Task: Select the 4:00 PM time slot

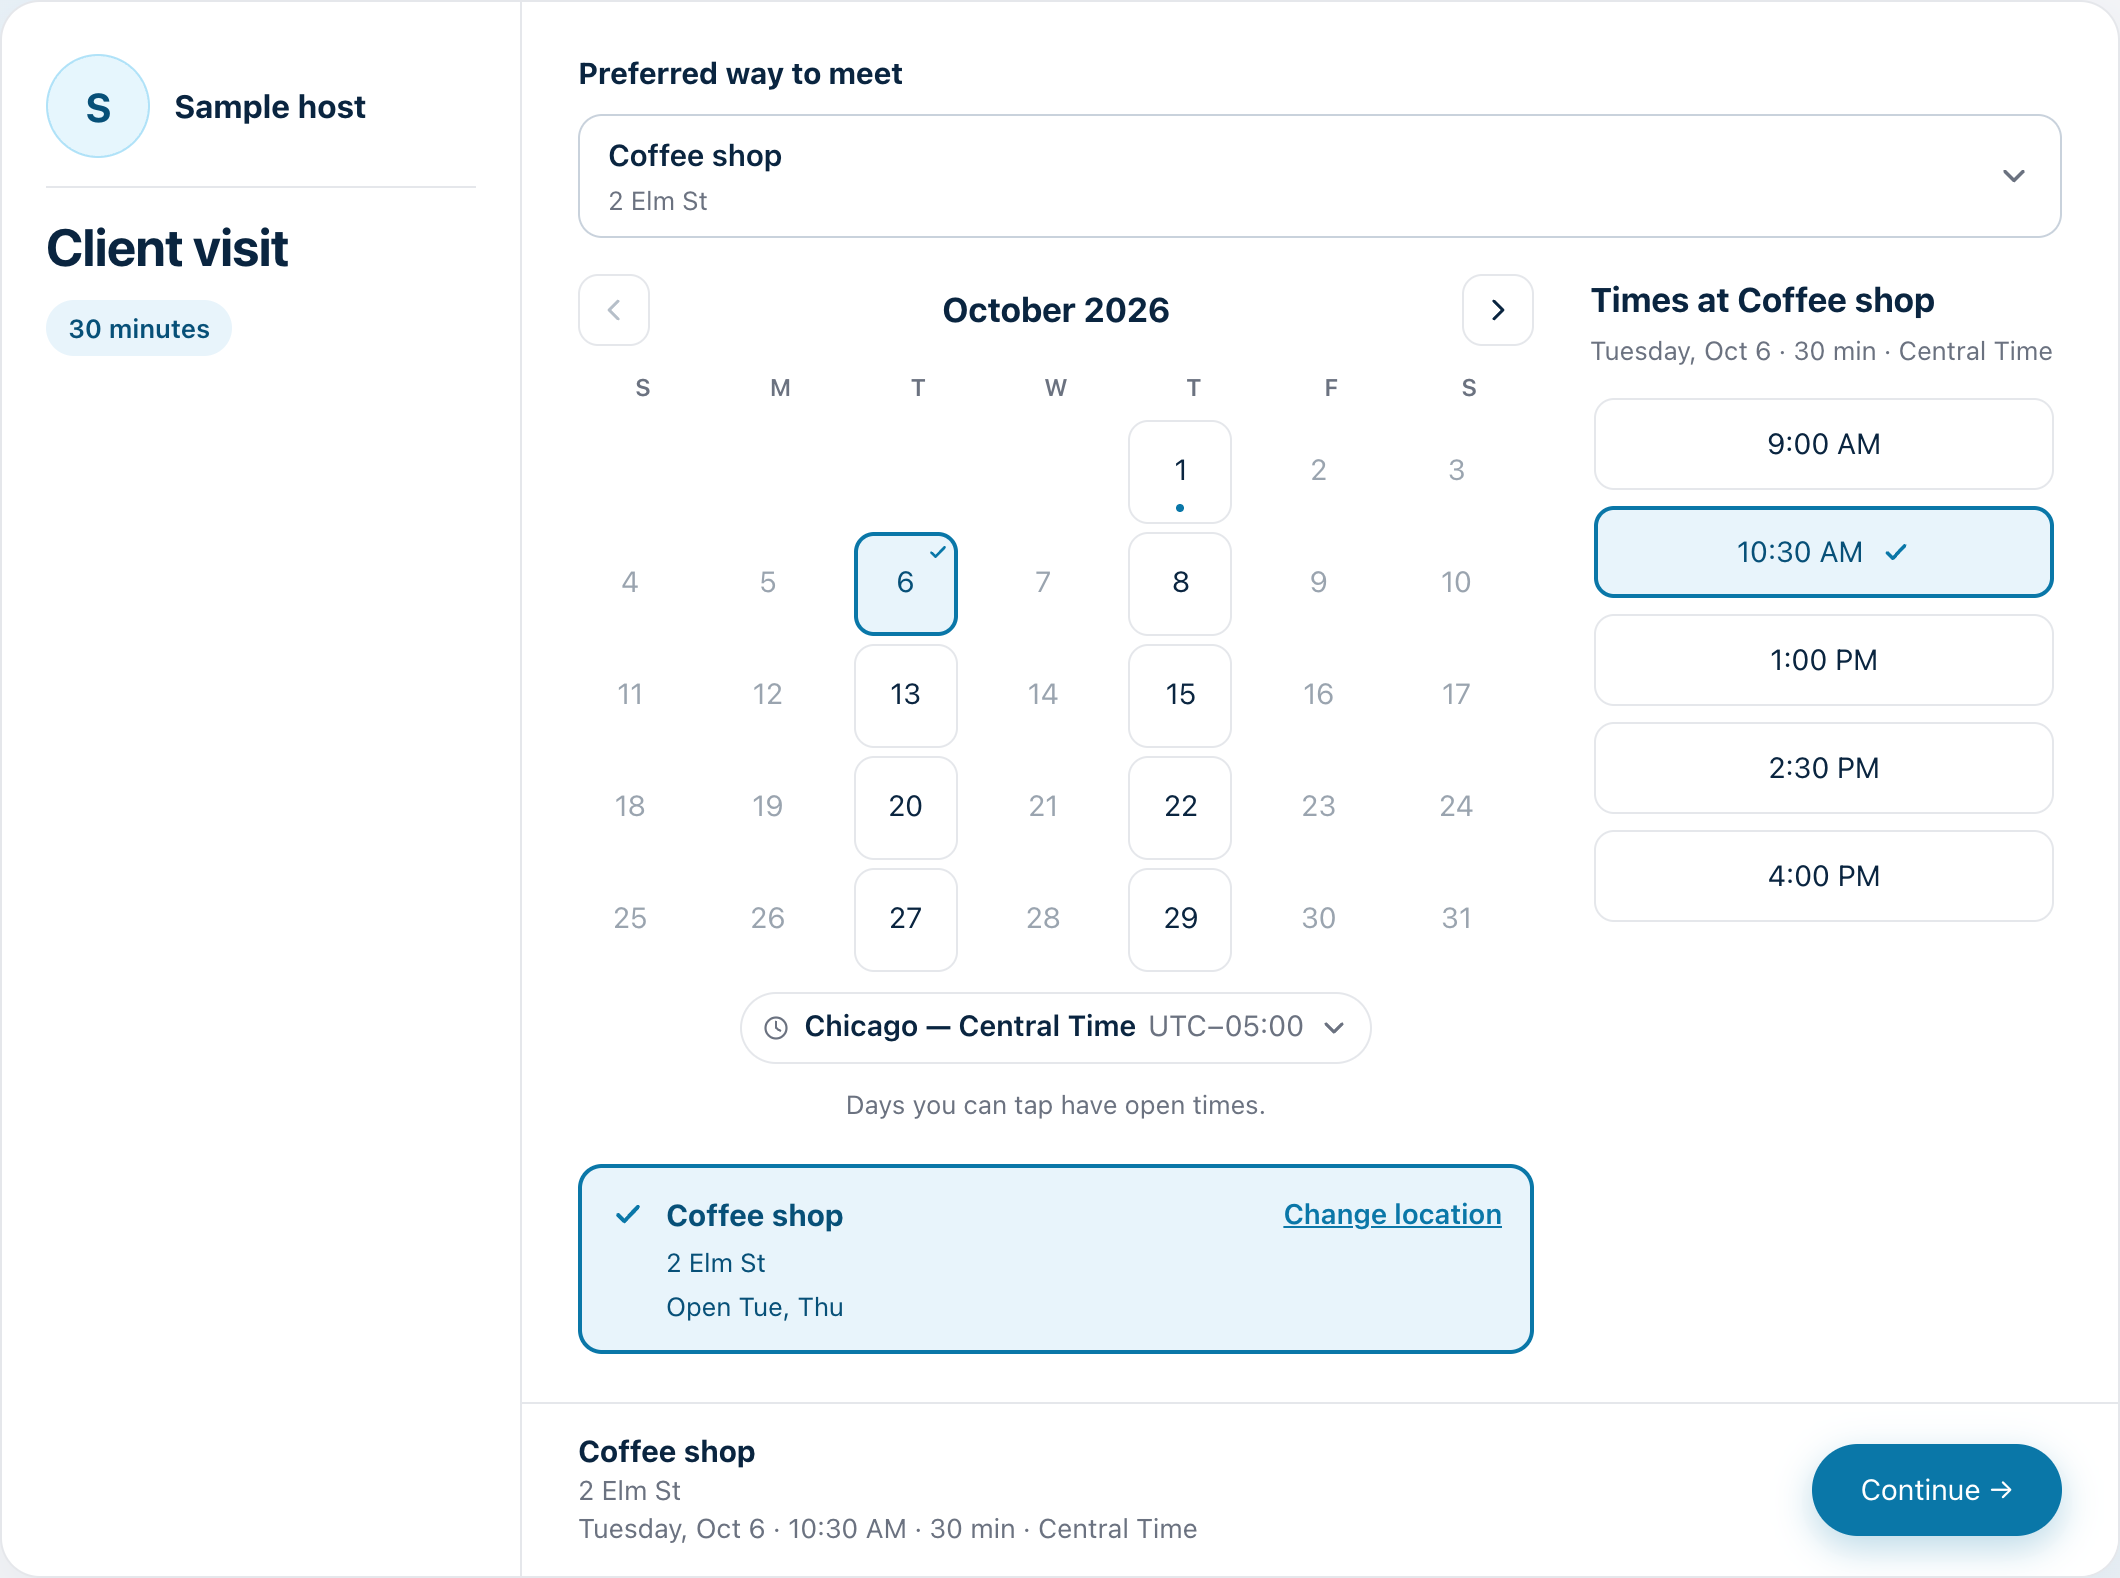Action: pos(1823,876)
